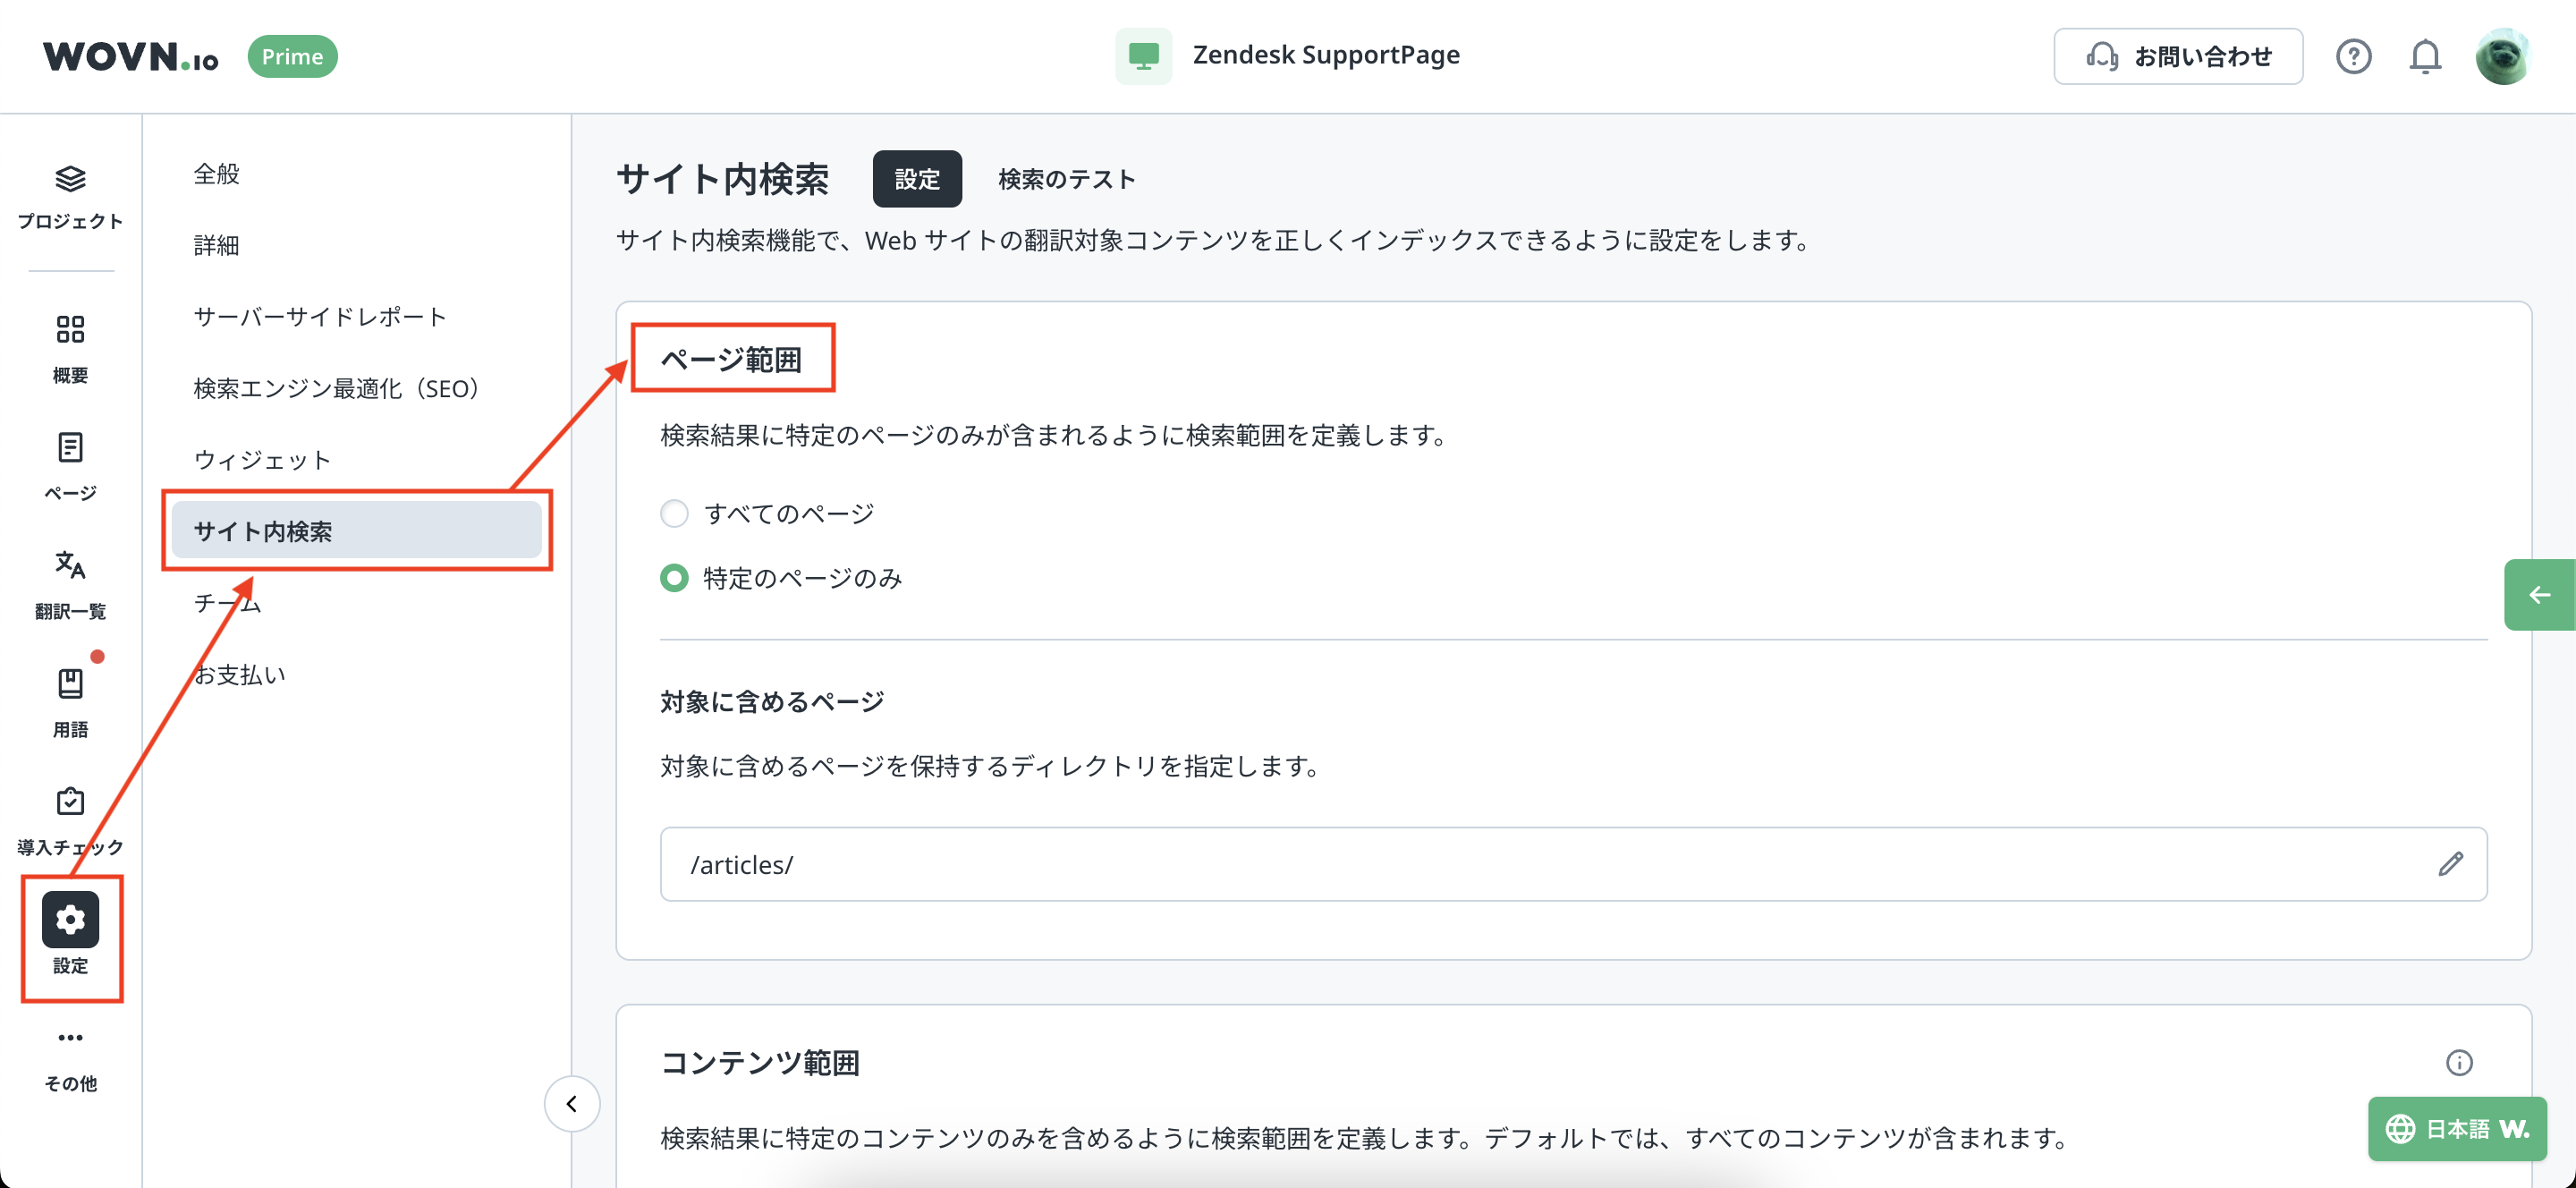
Task: Select the 特定のページのみ radio button
Action: tap(674, 578)
